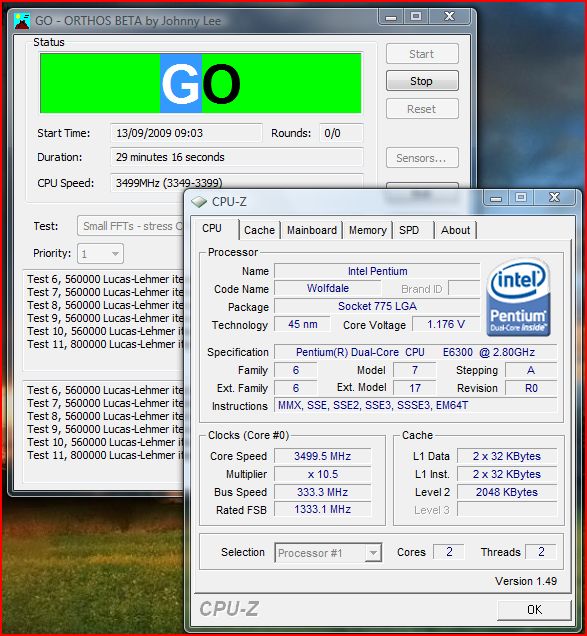Click 'Test 9' row in lower ORTHOS log
The width and height of the screenshot is (587, 636).
tap(105, 429)
